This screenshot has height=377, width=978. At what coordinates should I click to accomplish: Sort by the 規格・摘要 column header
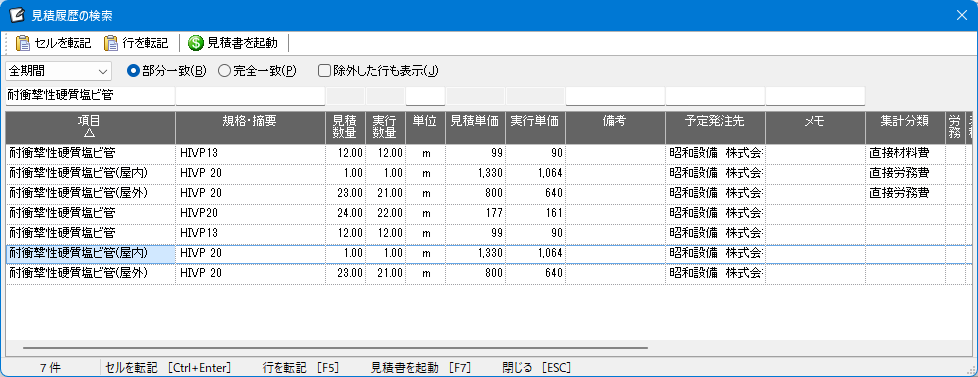[250, 127]
